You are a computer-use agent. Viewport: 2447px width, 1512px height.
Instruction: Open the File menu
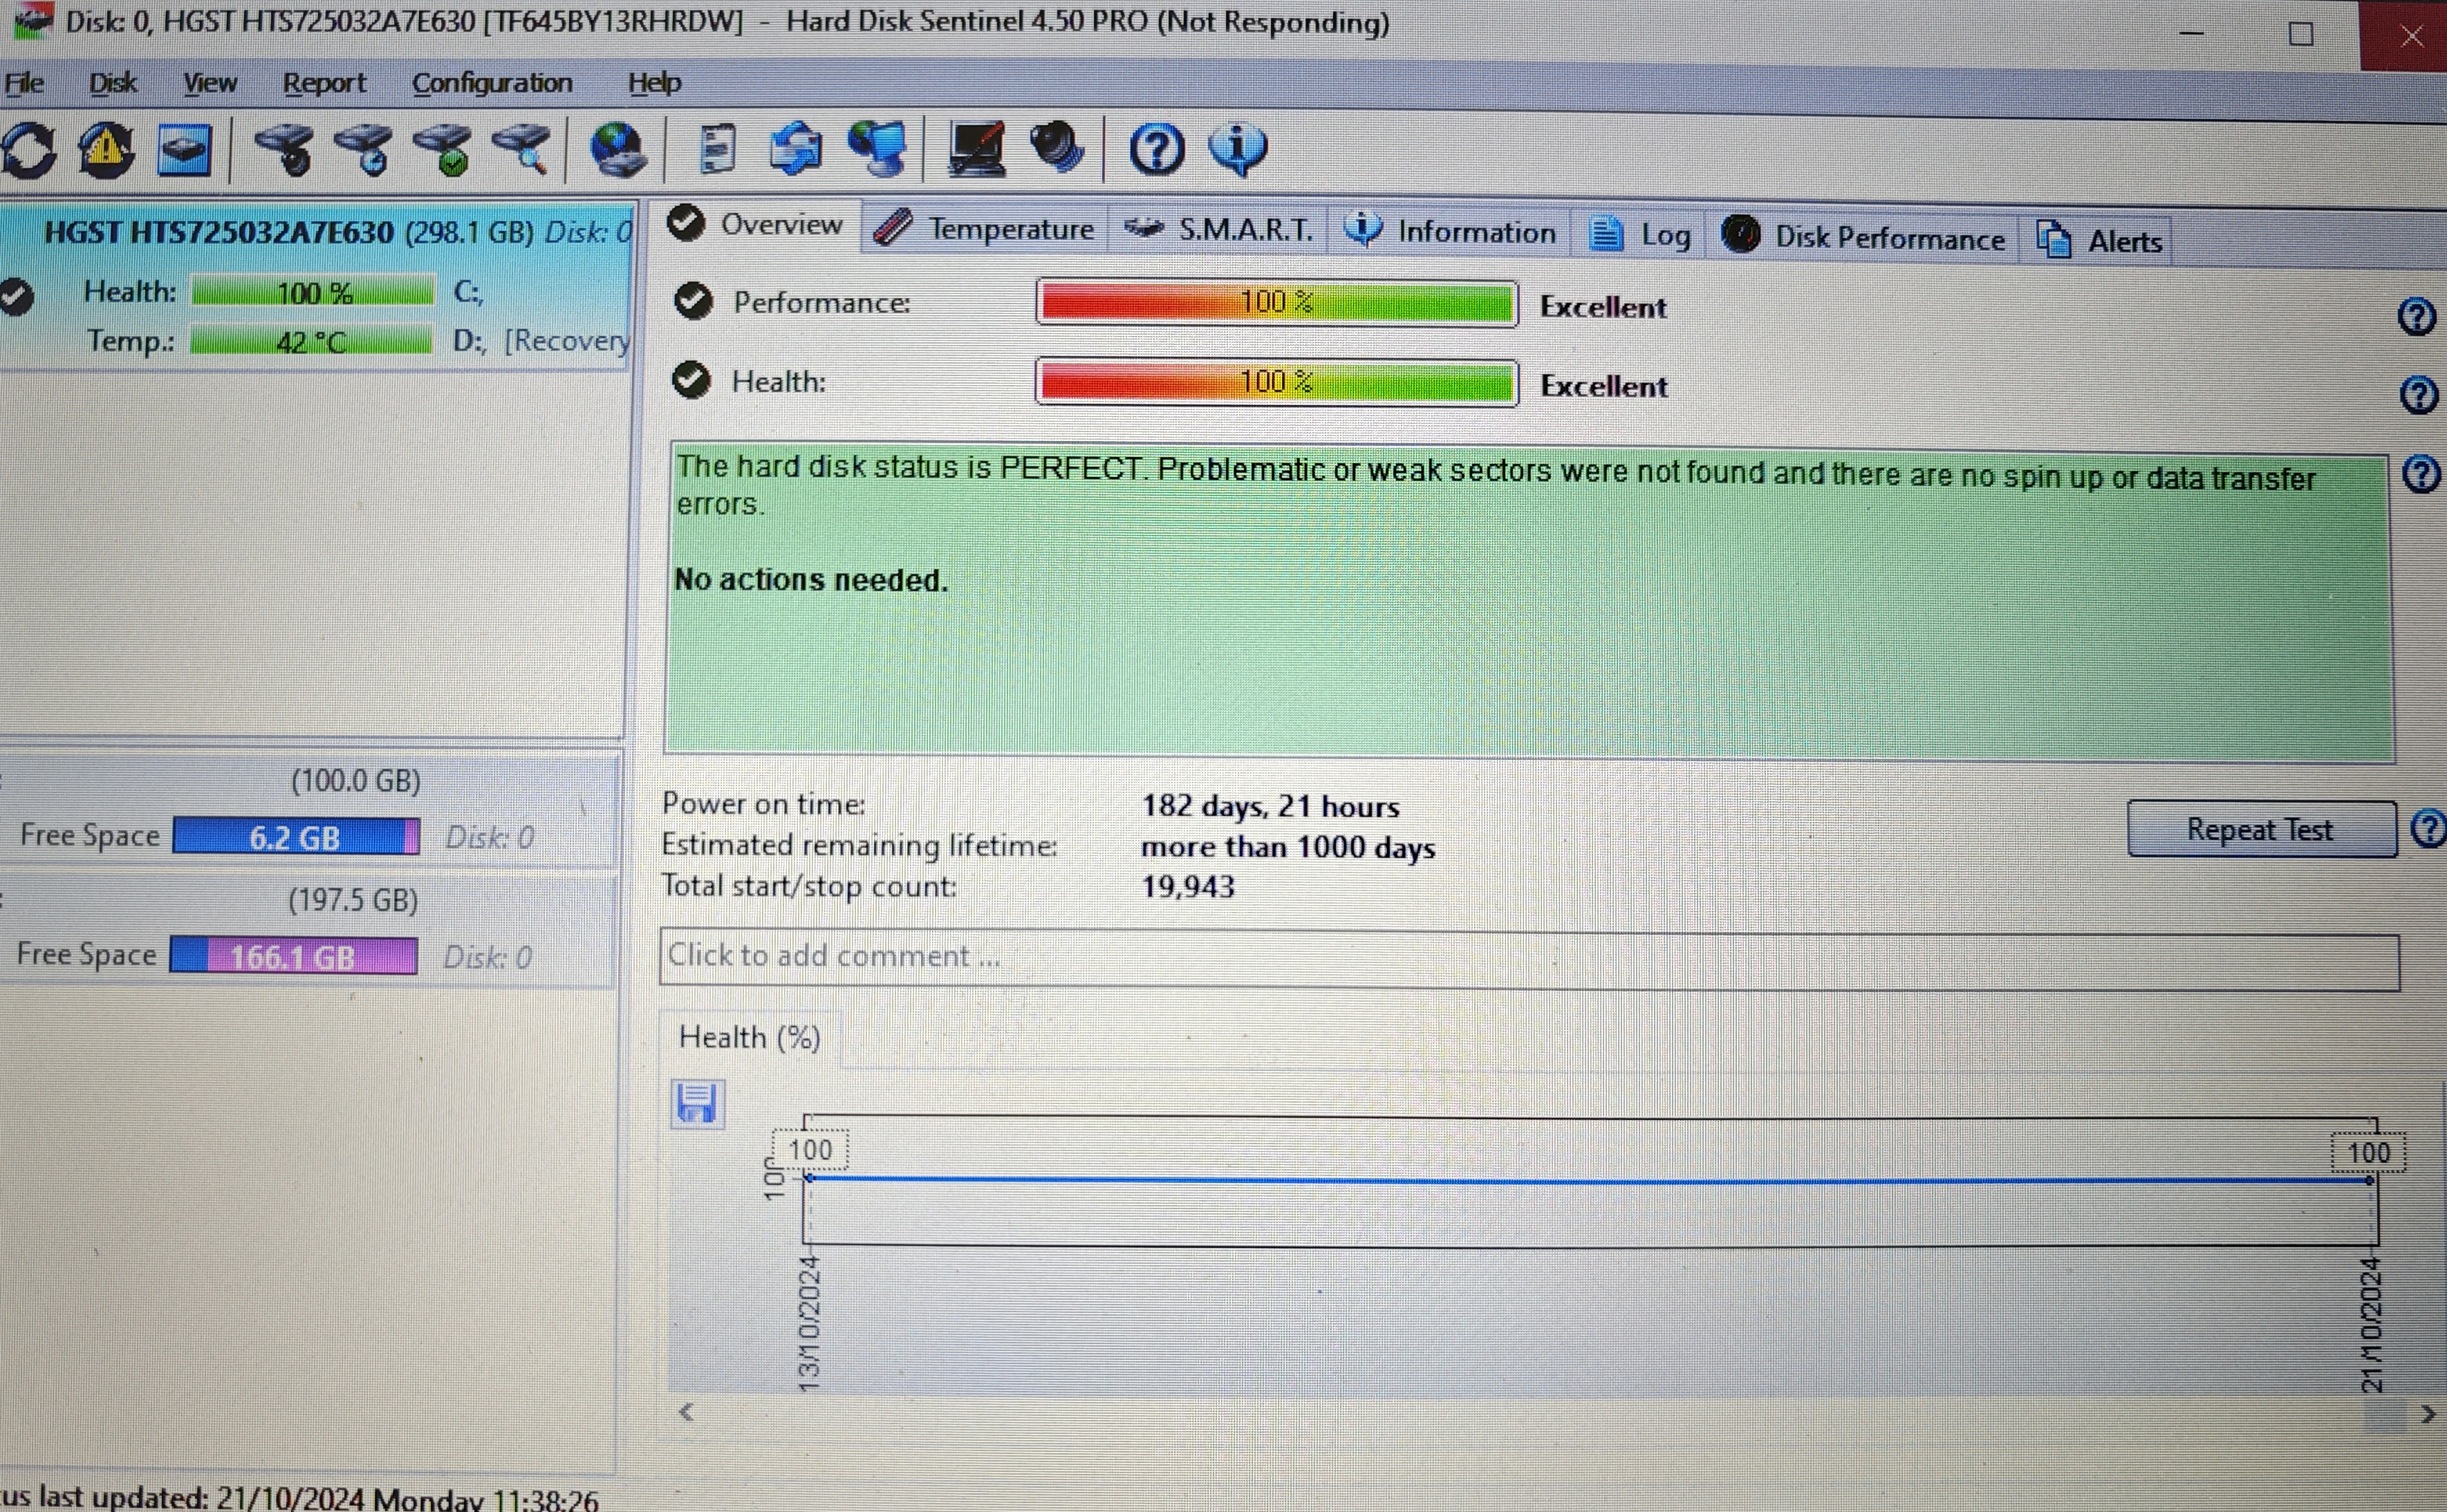[x=24, y=83]
